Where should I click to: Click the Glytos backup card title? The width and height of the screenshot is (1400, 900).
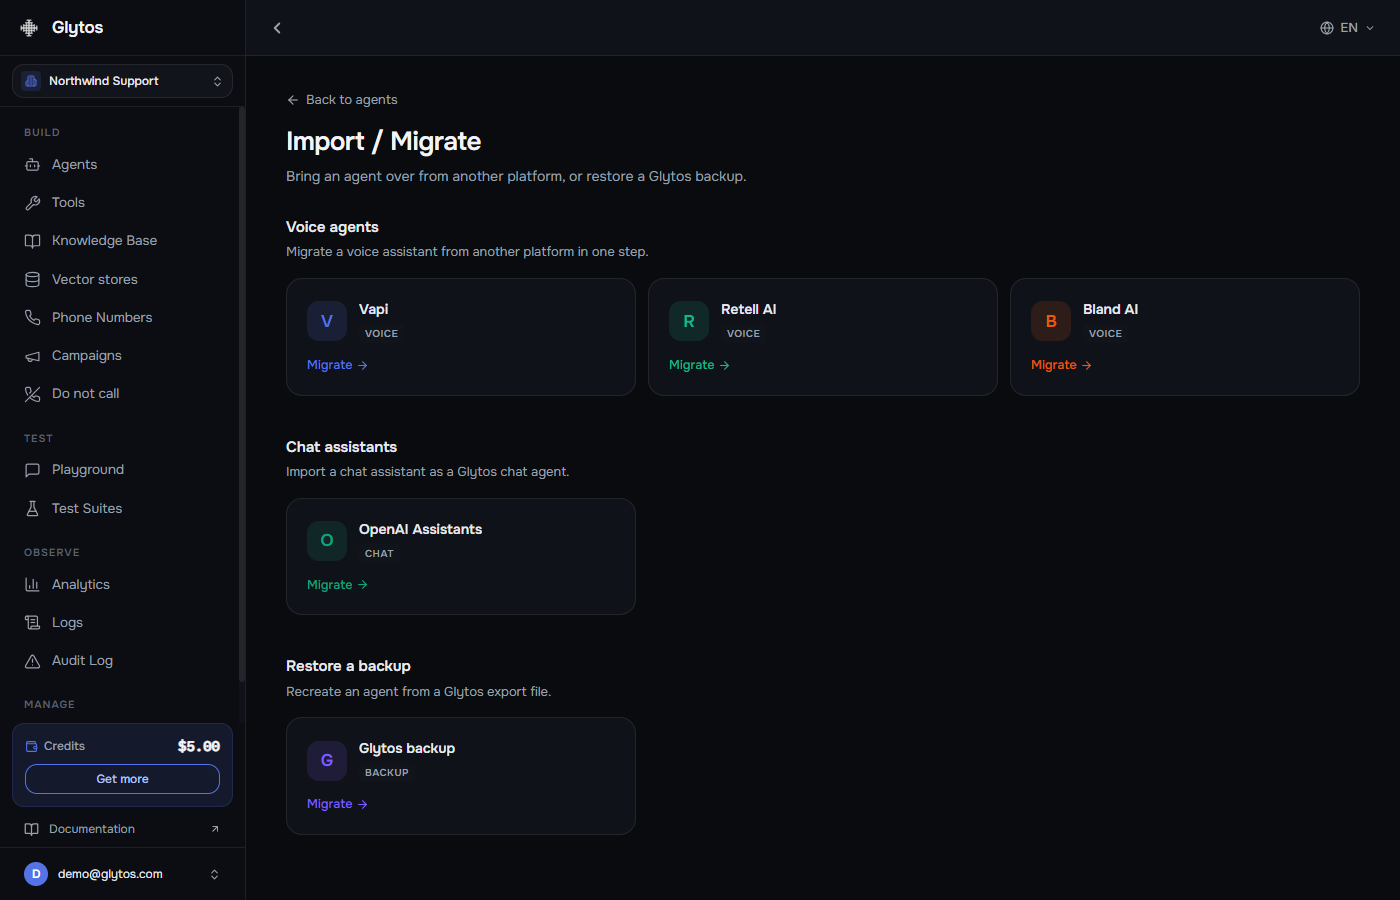pyautogui.click(x=407, y=748)
